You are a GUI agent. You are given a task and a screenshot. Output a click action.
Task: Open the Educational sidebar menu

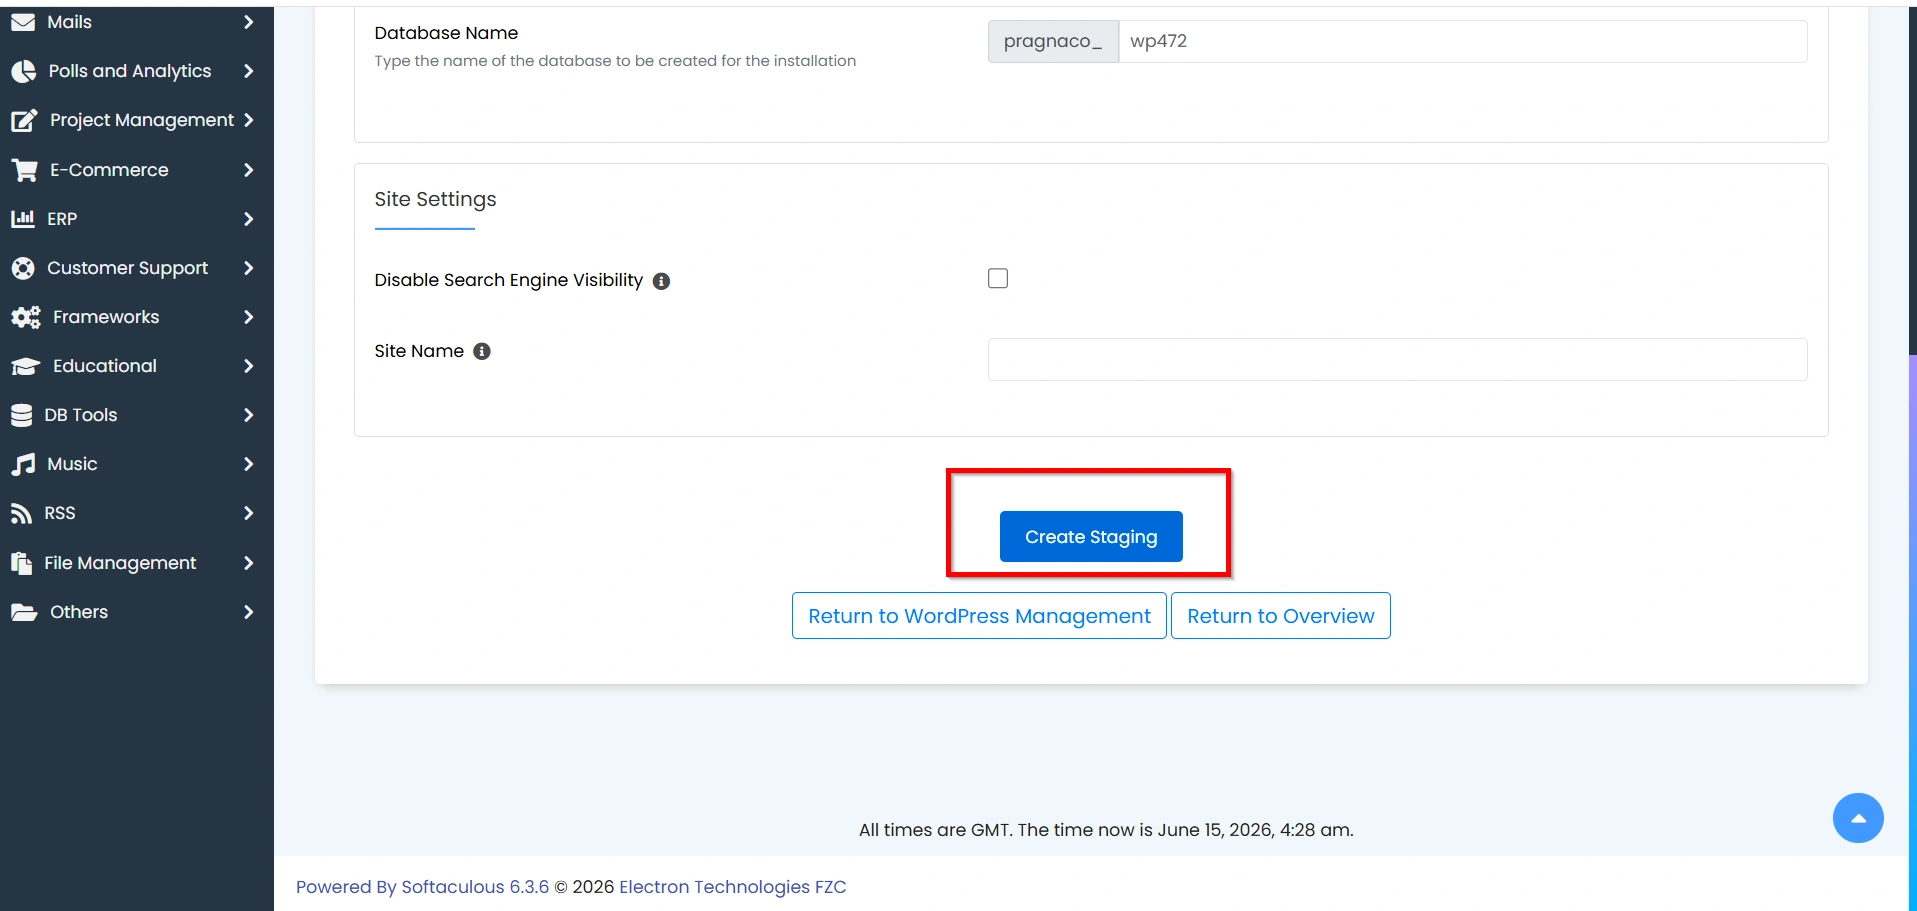pyautogui.click(x=137, y=366)
